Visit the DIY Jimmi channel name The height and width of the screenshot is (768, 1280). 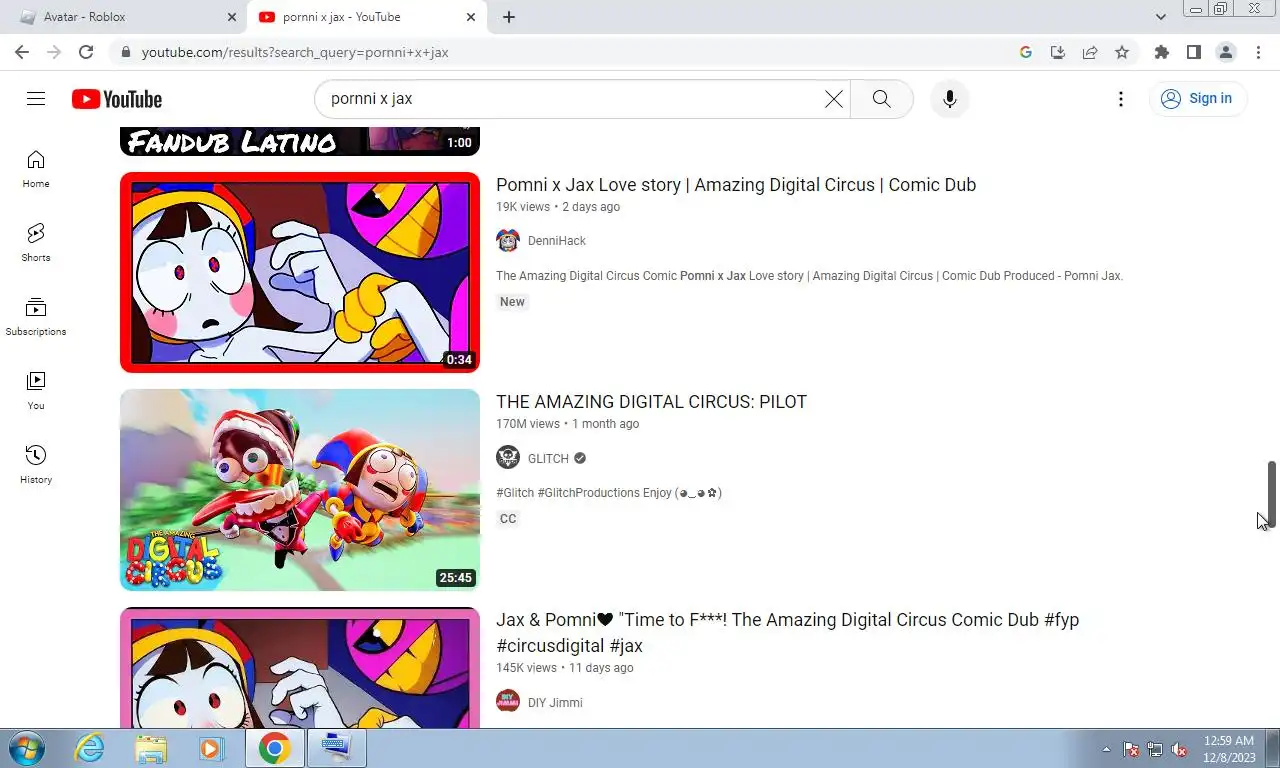tap(555, 702)
